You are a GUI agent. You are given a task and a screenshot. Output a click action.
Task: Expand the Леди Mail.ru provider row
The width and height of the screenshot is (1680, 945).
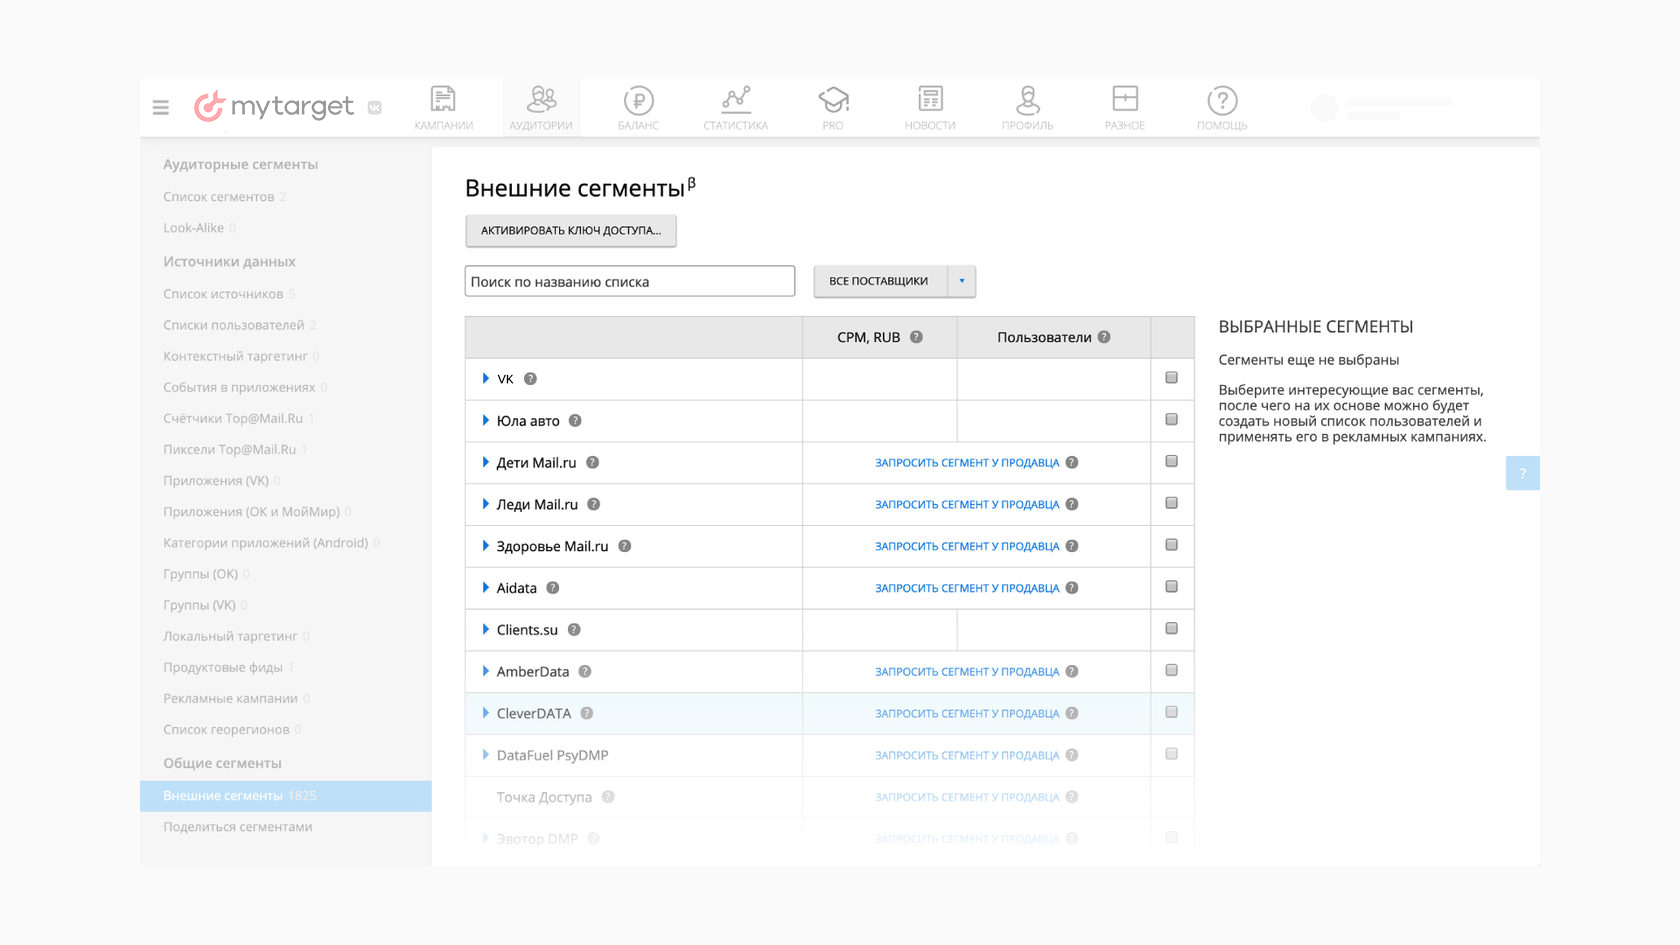pyautogui.click(x=485, y=505)
